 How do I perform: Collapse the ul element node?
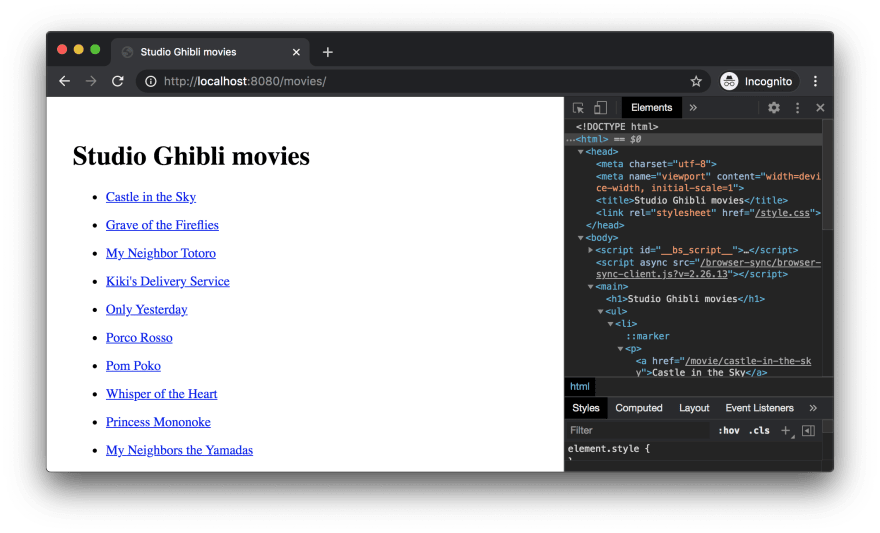(x=601, y=311)
